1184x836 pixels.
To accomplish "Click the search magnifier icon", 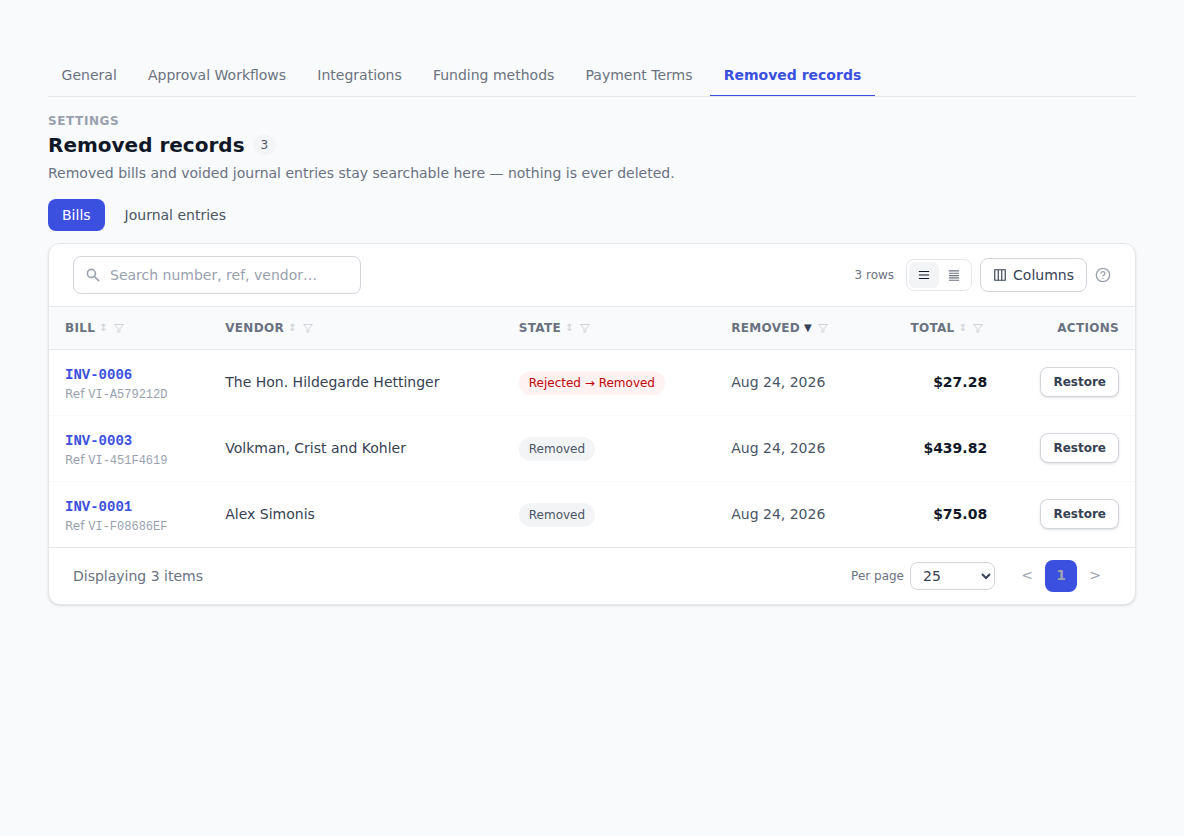I will pos(93,275).
